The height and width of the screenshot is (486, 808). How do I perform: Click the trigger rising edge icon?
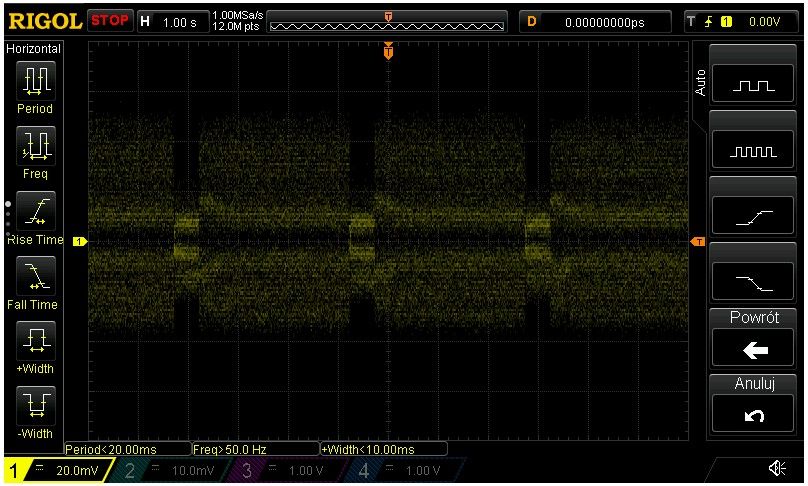pyautogui.click(x=710, y=22)
